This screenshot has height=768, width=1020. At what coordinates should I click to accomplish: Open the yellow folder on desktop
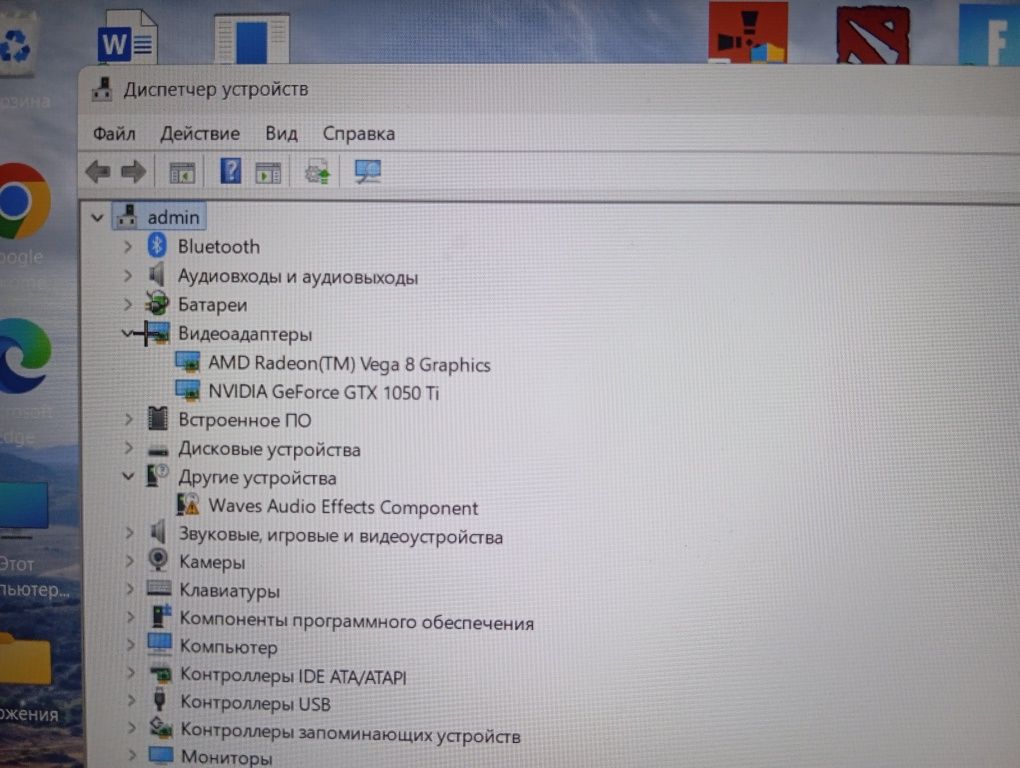pos(25,659)
